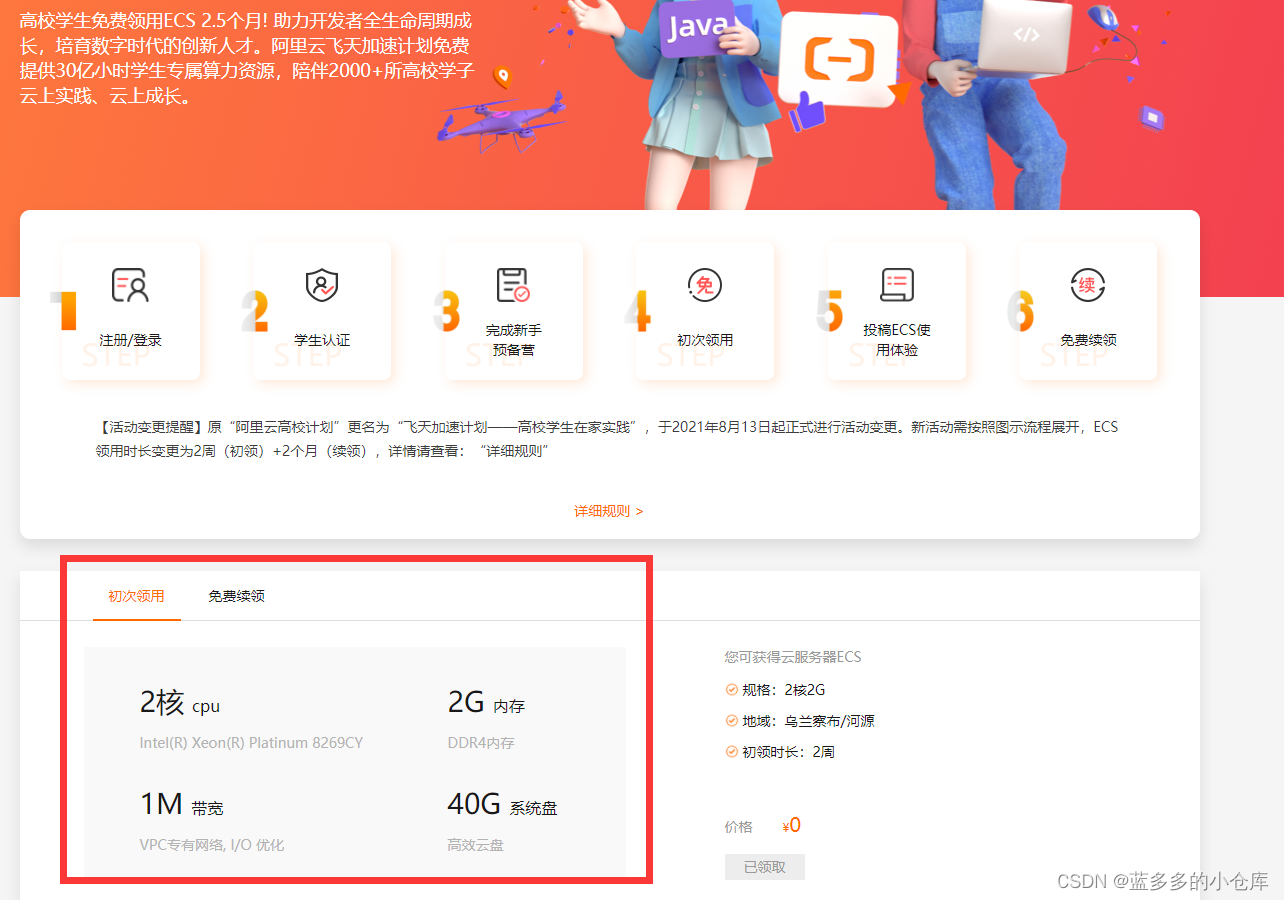This screenshot has width=1284, height=900.
Task: Click the ¥0 price value
Action: pyautogui.click(x=792, y=826)
